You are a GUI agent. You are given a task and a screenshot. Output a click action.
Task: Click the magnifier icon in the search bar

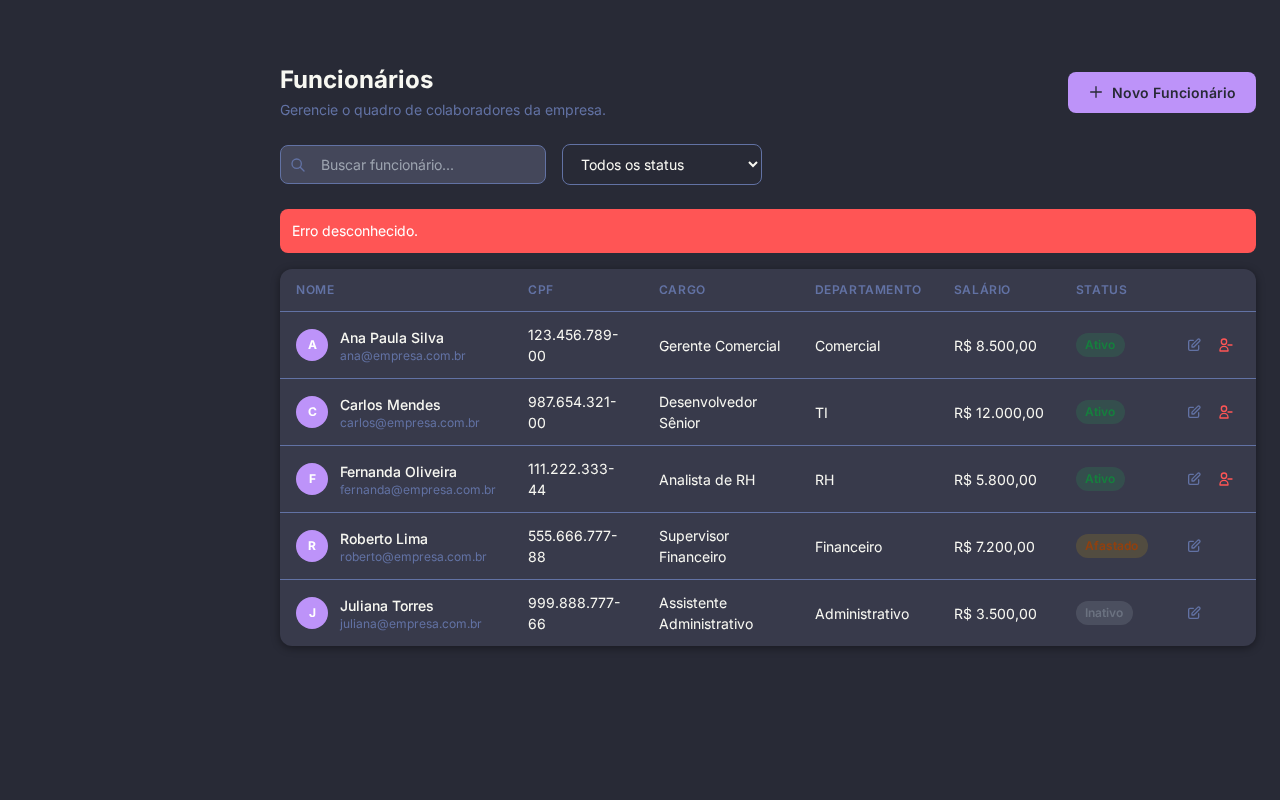[x=298, y=164]
